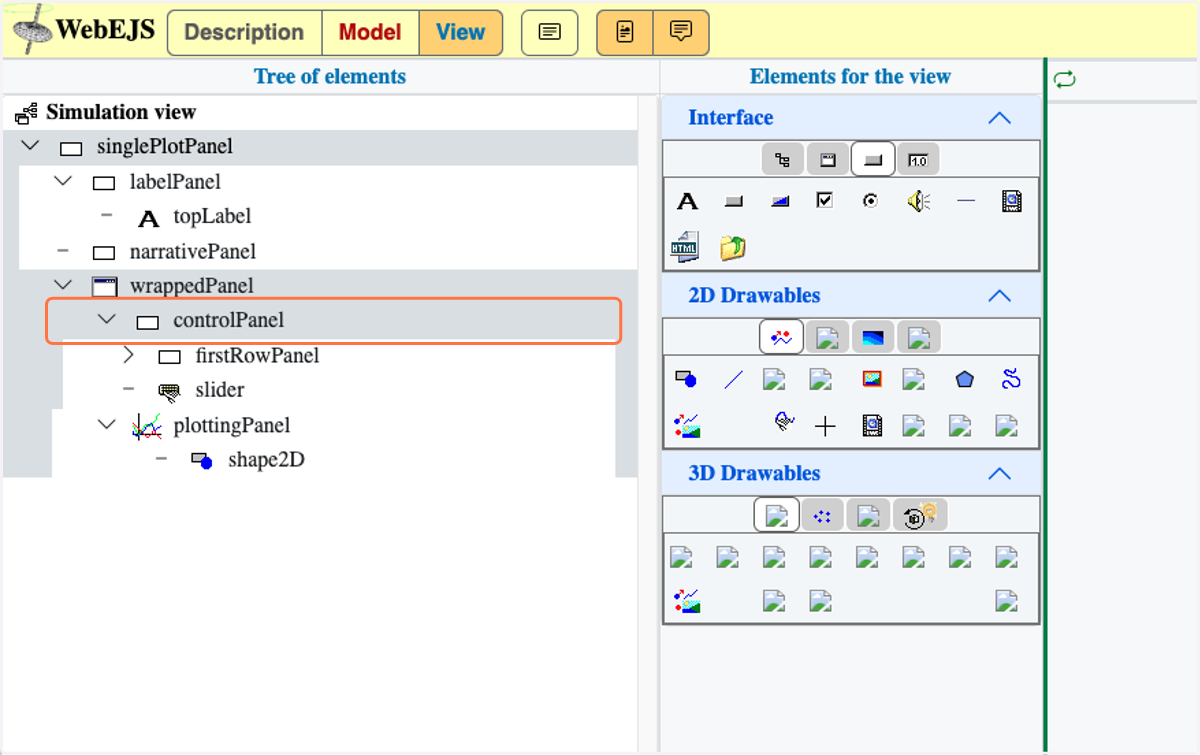This screenshot has width=1200, height=755.
Task: Collapse the Interface palette section
Action: click(x=999, y=118)
